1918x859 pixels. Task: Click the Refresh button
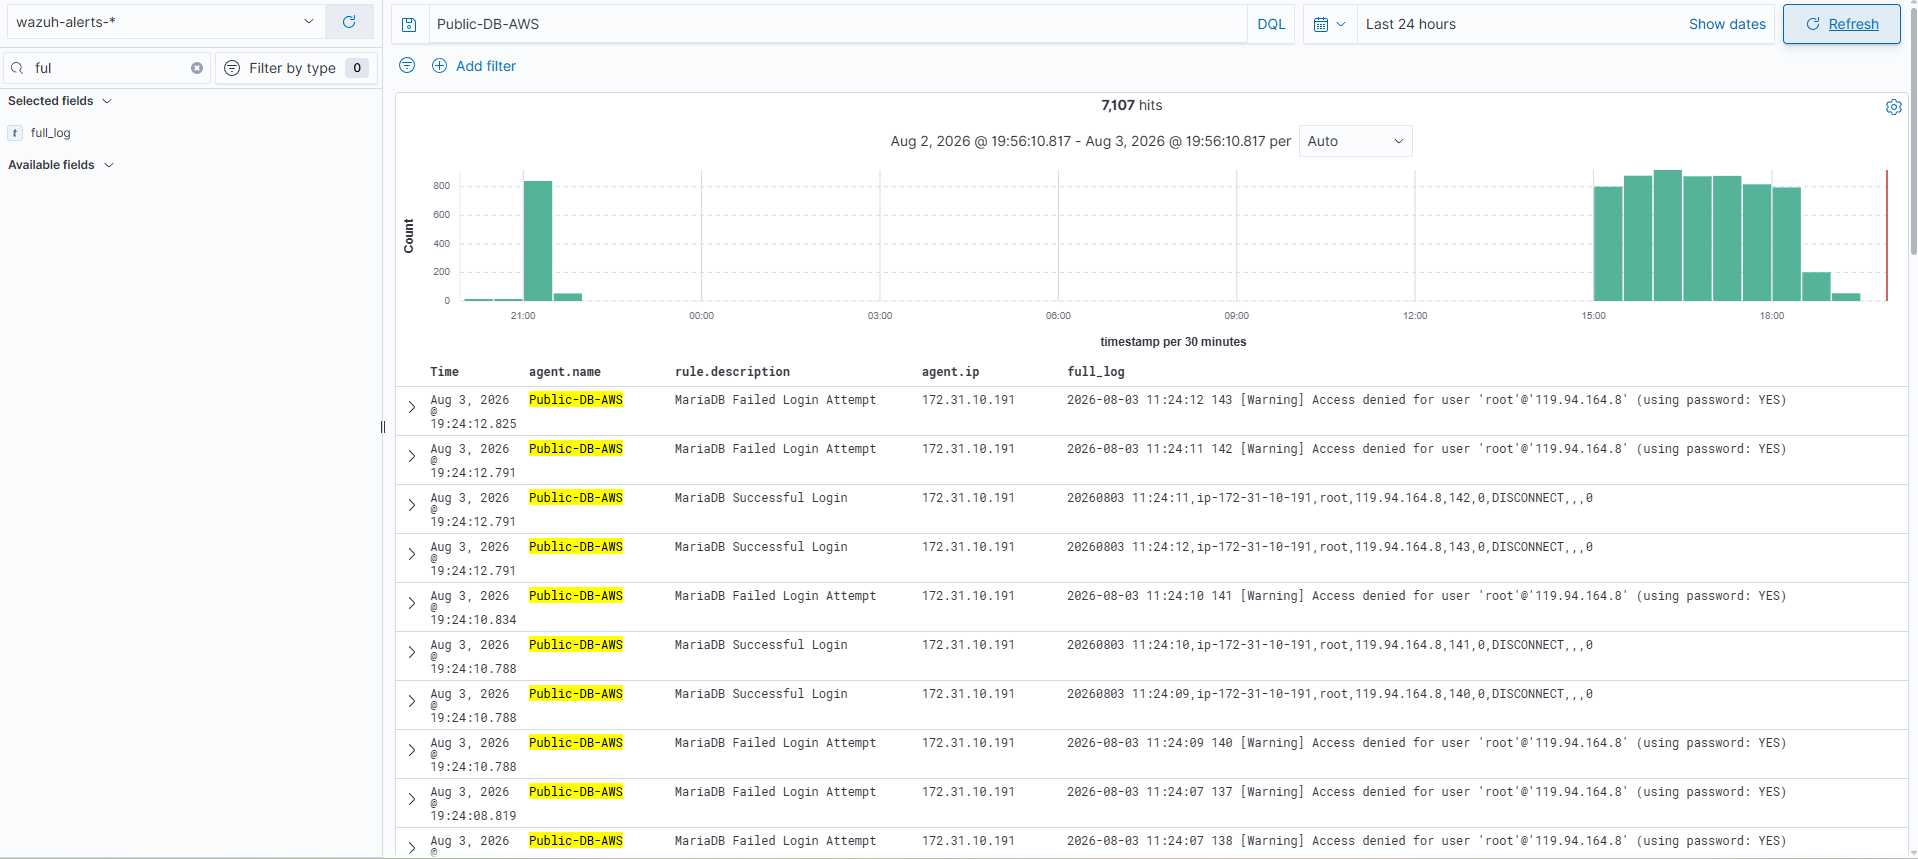pyautogui.click(x=1841, y=24)
